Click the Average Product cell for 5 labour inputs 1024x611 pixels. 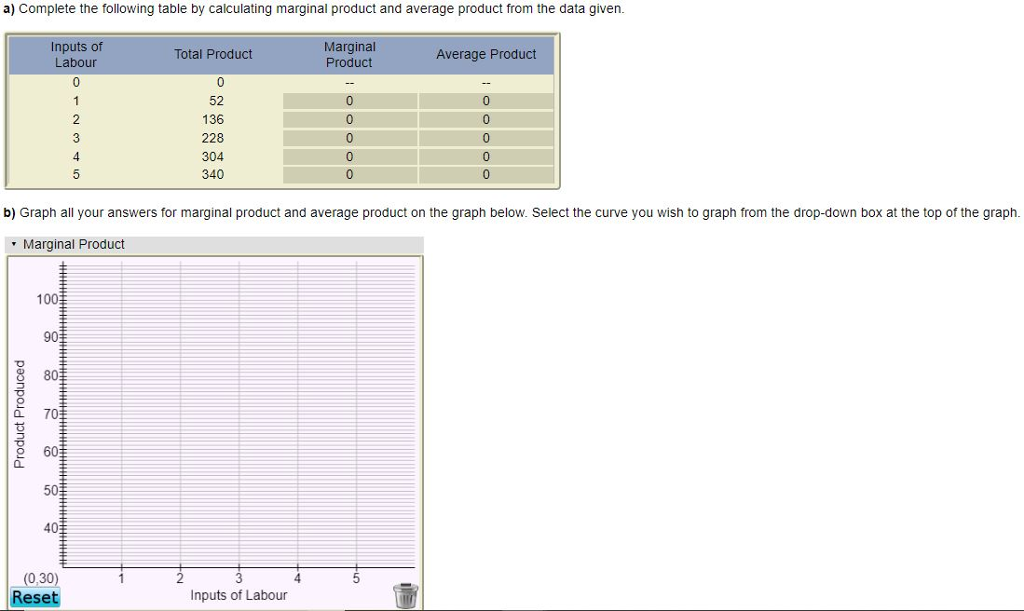pos(486,174)
